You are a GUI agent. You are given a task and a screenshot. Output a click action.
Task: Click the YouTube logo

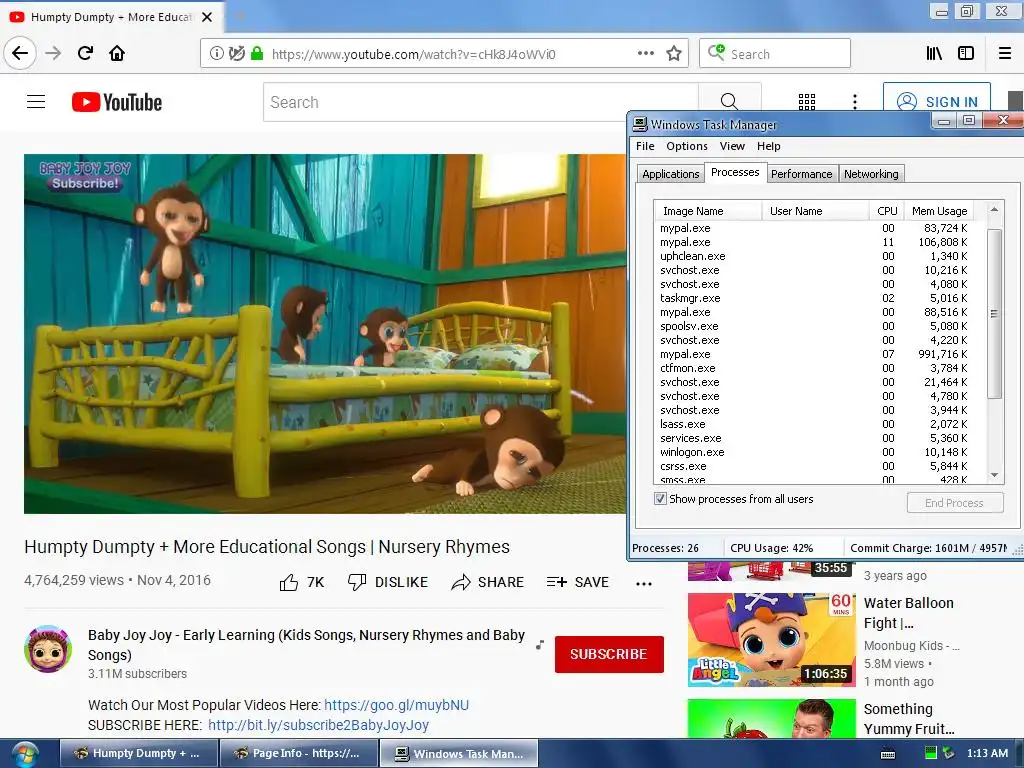click(x=117, y=102)
